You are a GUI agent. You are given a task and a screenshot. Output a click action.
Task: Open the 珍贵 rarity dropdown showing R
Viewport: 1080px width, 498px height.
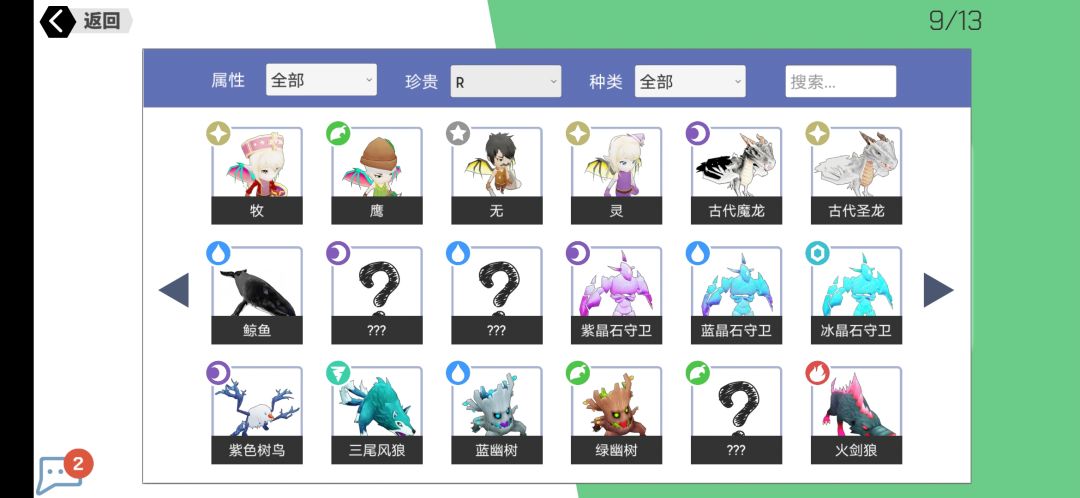506,81
